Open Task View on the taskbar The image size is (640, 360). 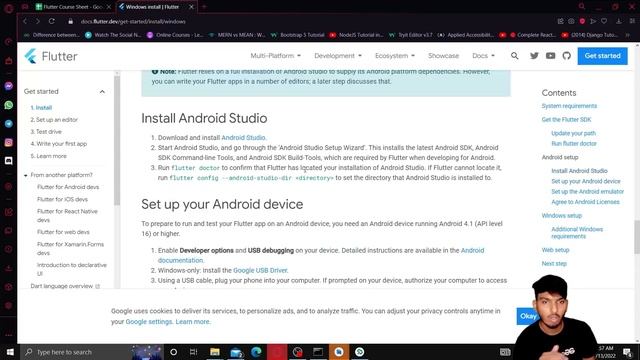pyautogui.click(x=193, y=352)
